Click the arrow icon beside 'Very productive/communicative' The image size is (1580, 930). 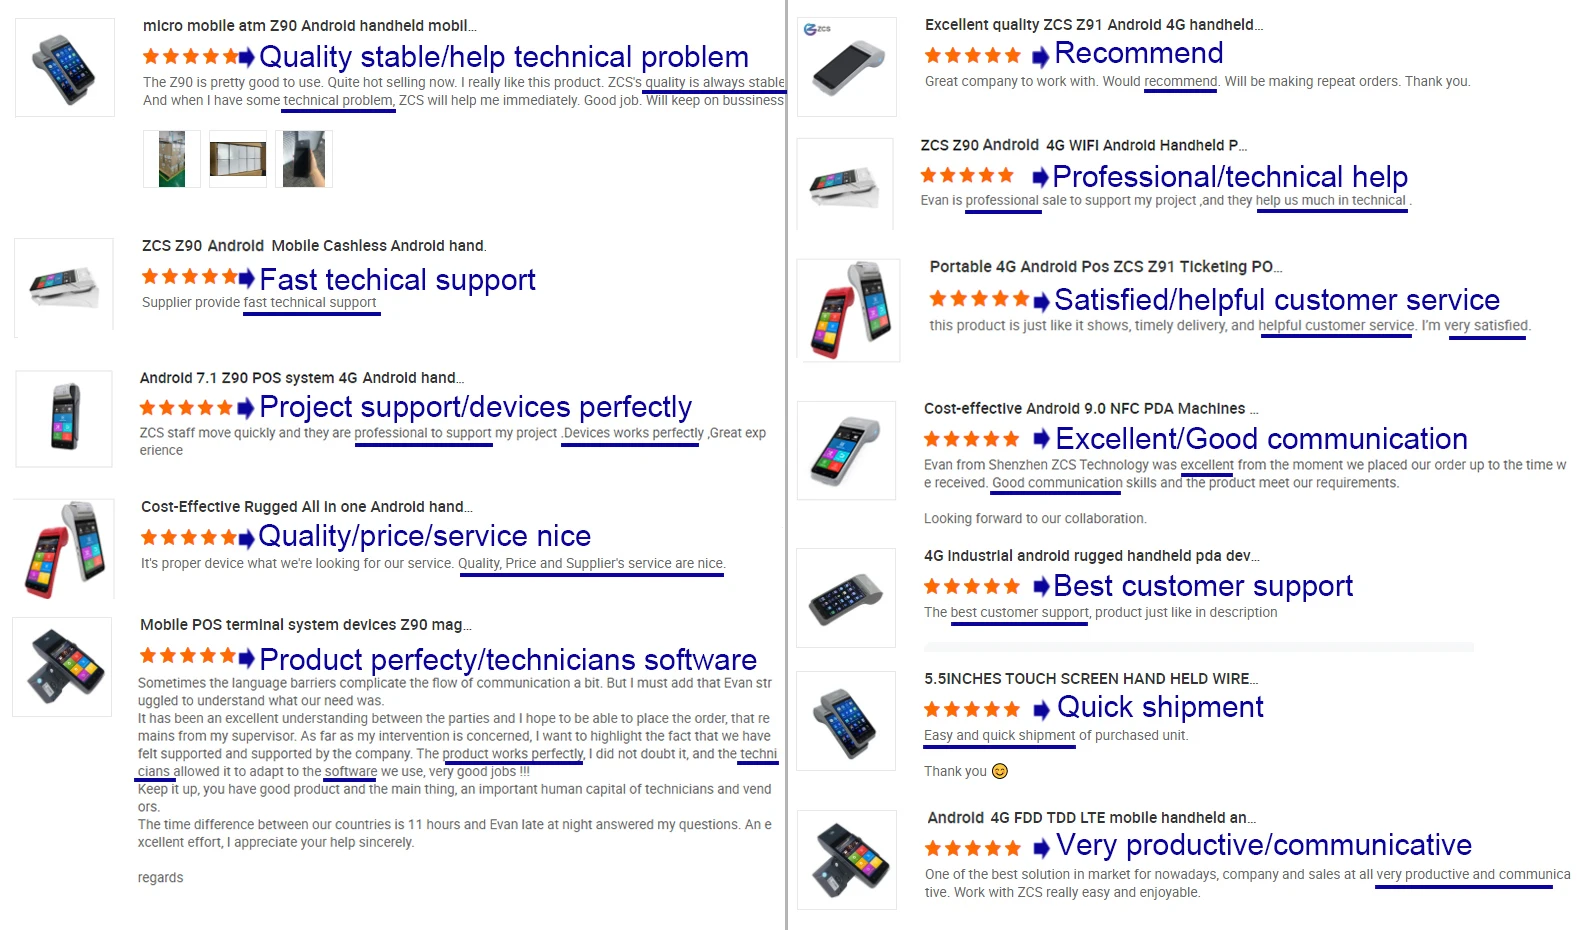pyautogui.click(x=1041, y=848)
